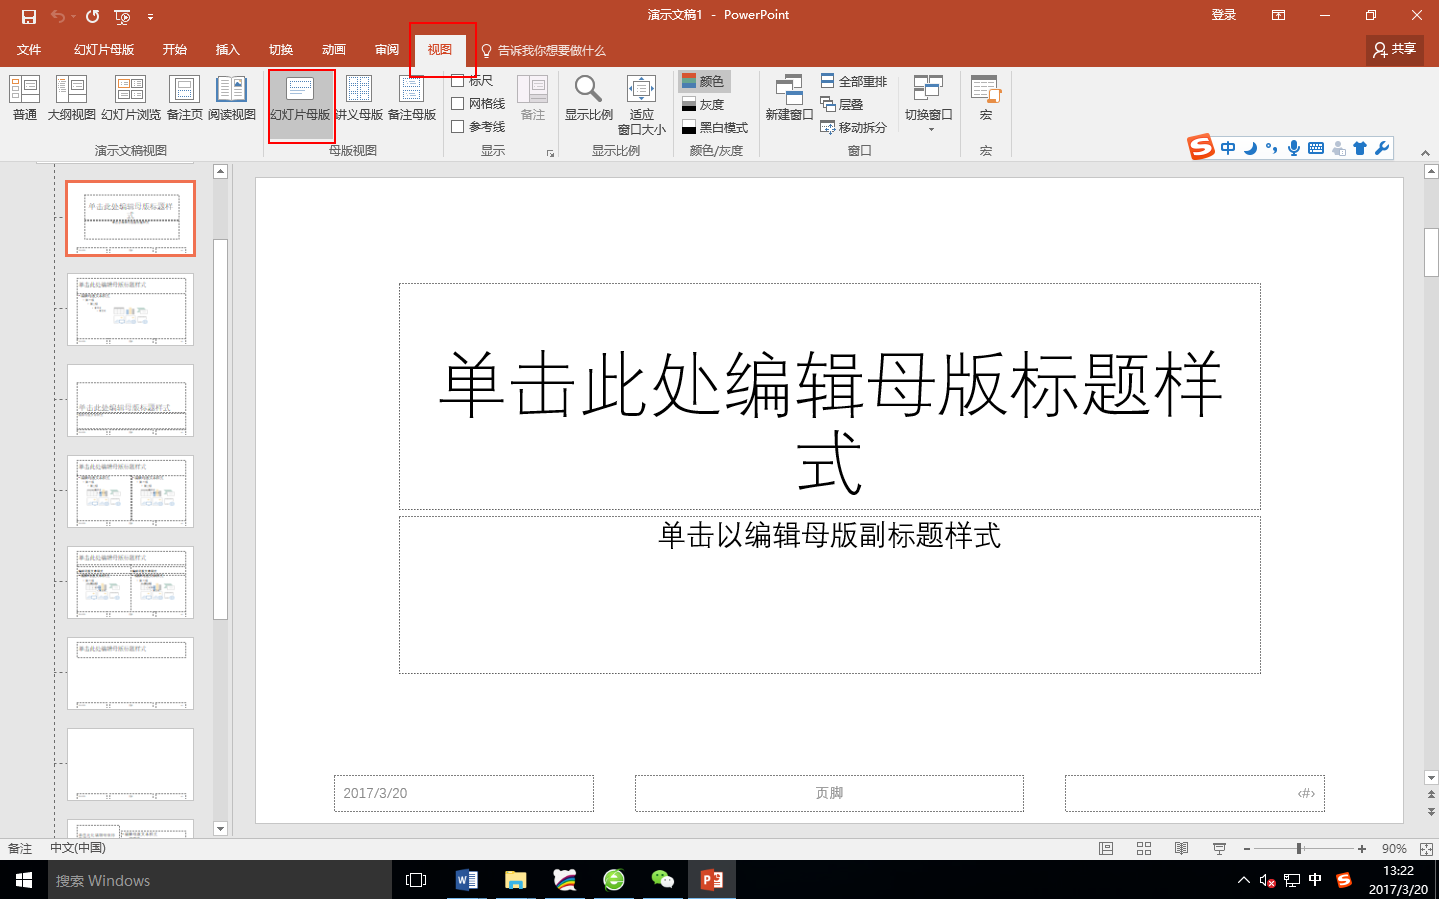The image size is (1439, 899).
Task: Switch to the 插入 ribbon tab
Action: (227, 47)
